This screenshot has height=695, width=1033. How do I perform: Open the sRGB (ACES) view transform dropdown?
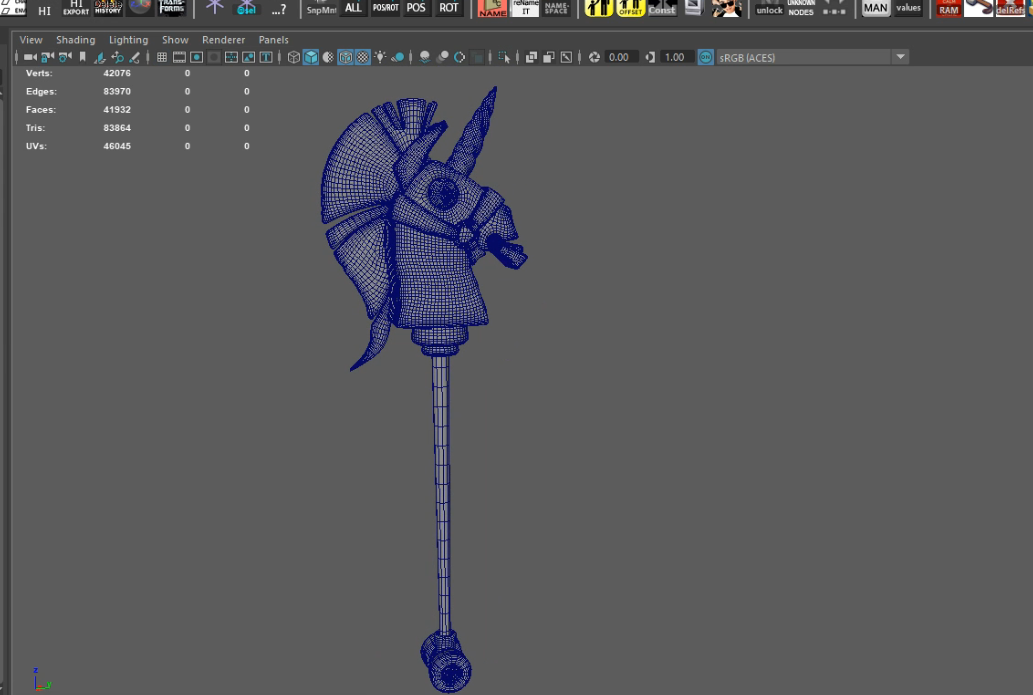[800, 57]
